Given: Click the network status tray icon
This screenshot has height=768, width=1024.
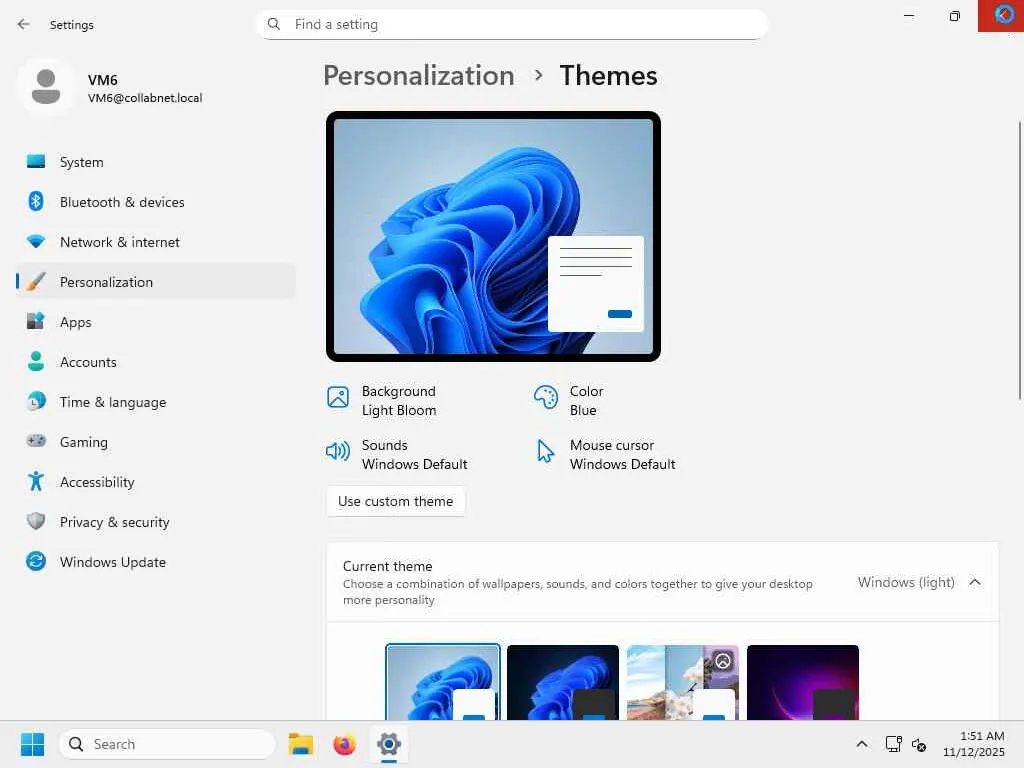Looking at the screenshot, I should [x=893, y=744].
